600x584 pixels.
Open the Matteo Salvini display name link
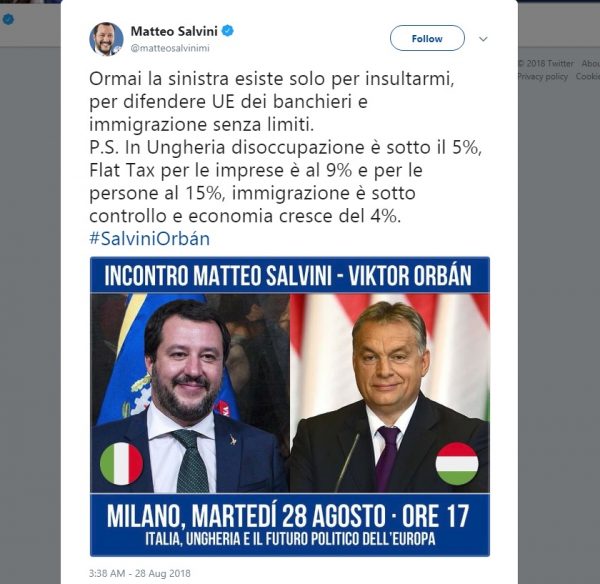(x=175, y=30)
